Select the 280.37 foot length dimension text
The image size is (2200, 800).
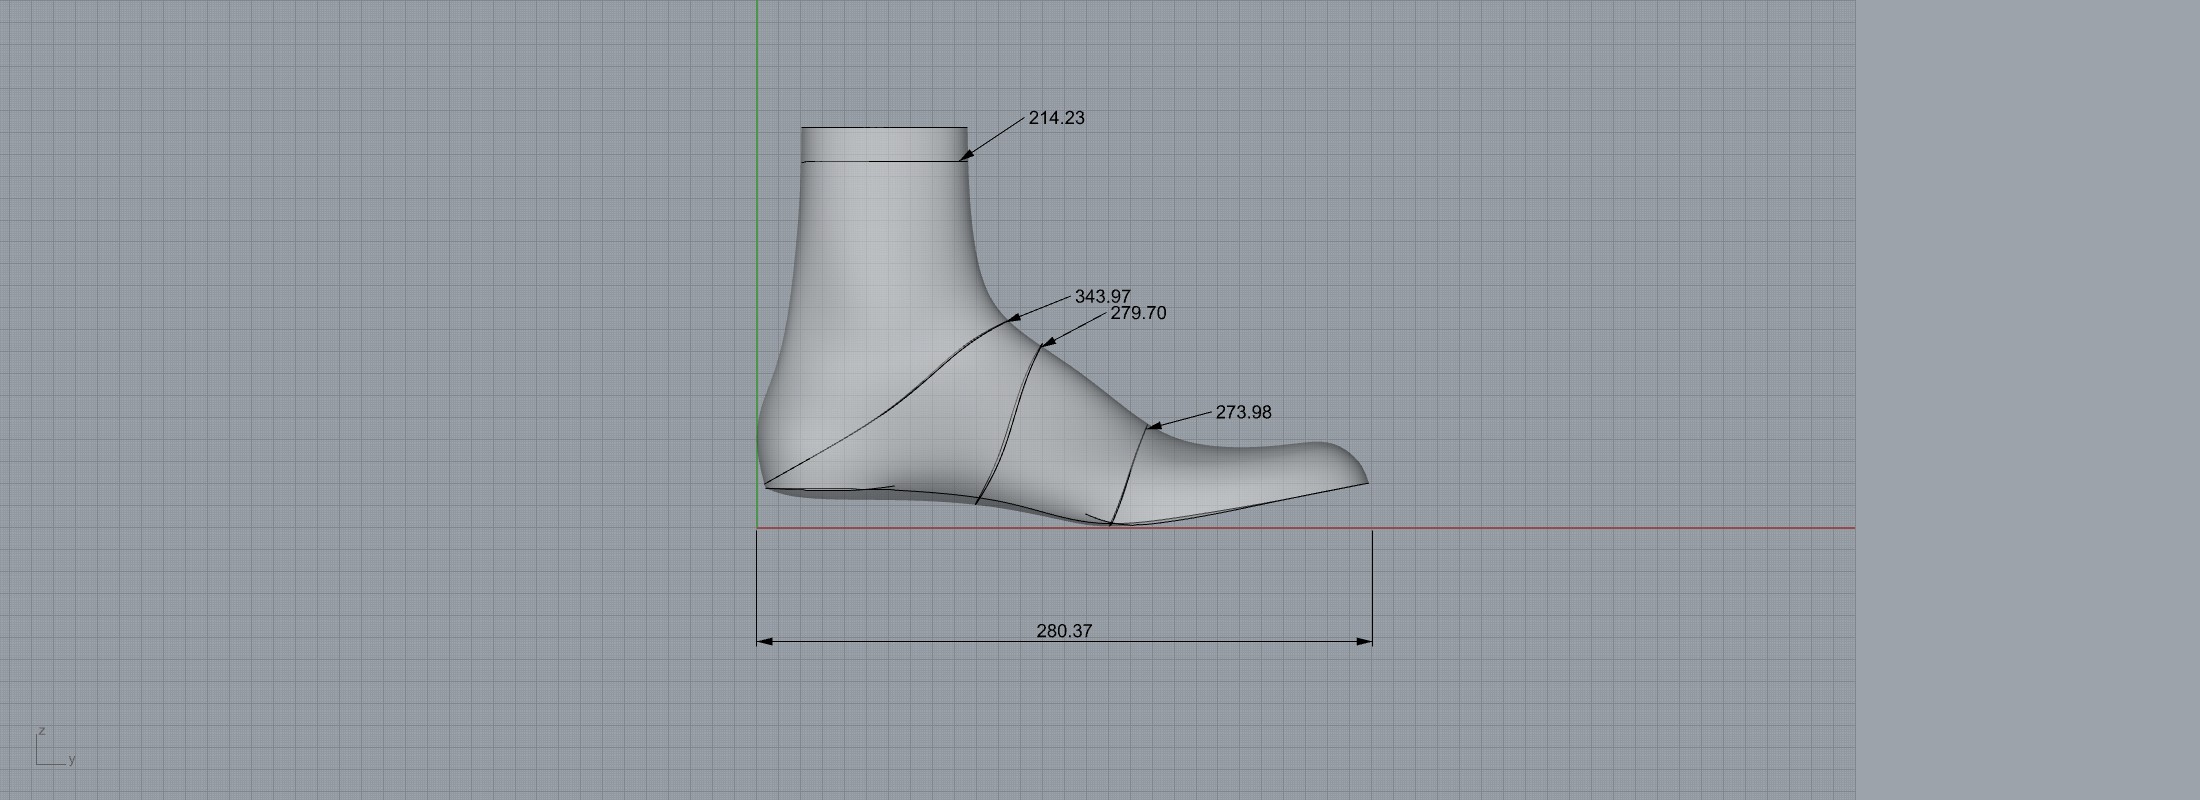[x=1064, y=631]
